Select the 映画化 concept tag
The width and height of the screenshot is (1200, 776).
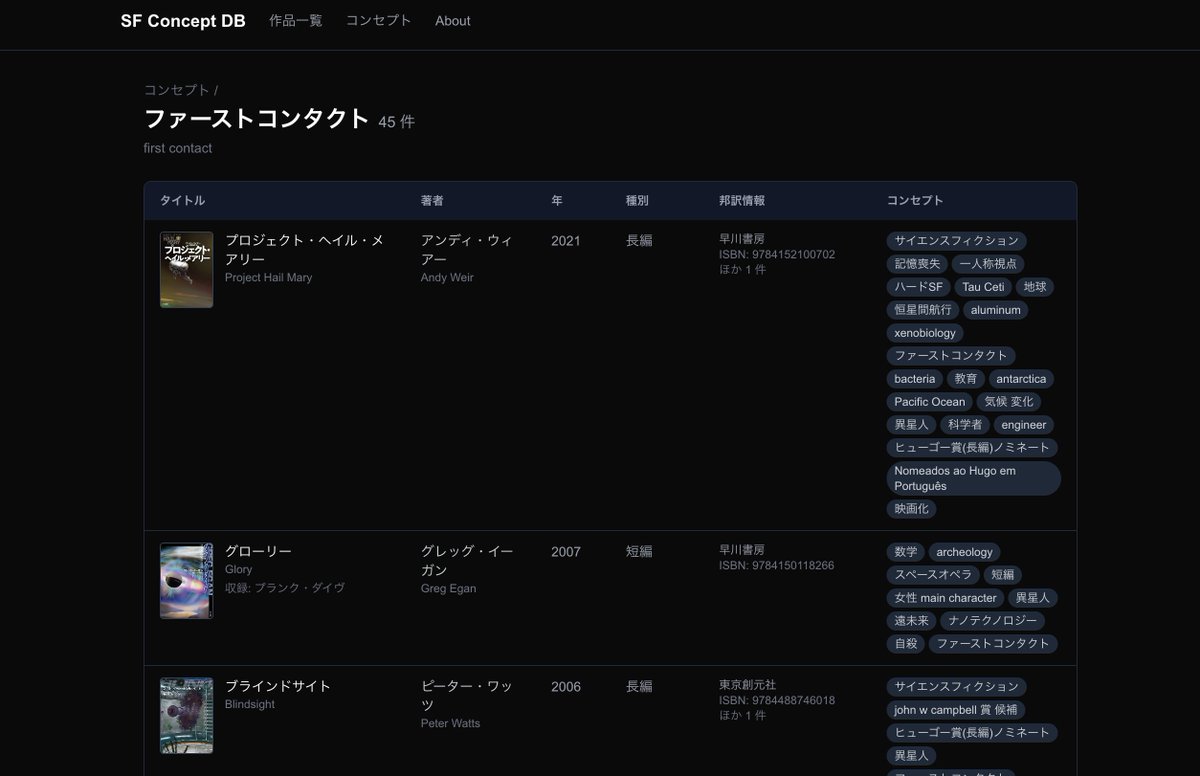tap(912, 509)
